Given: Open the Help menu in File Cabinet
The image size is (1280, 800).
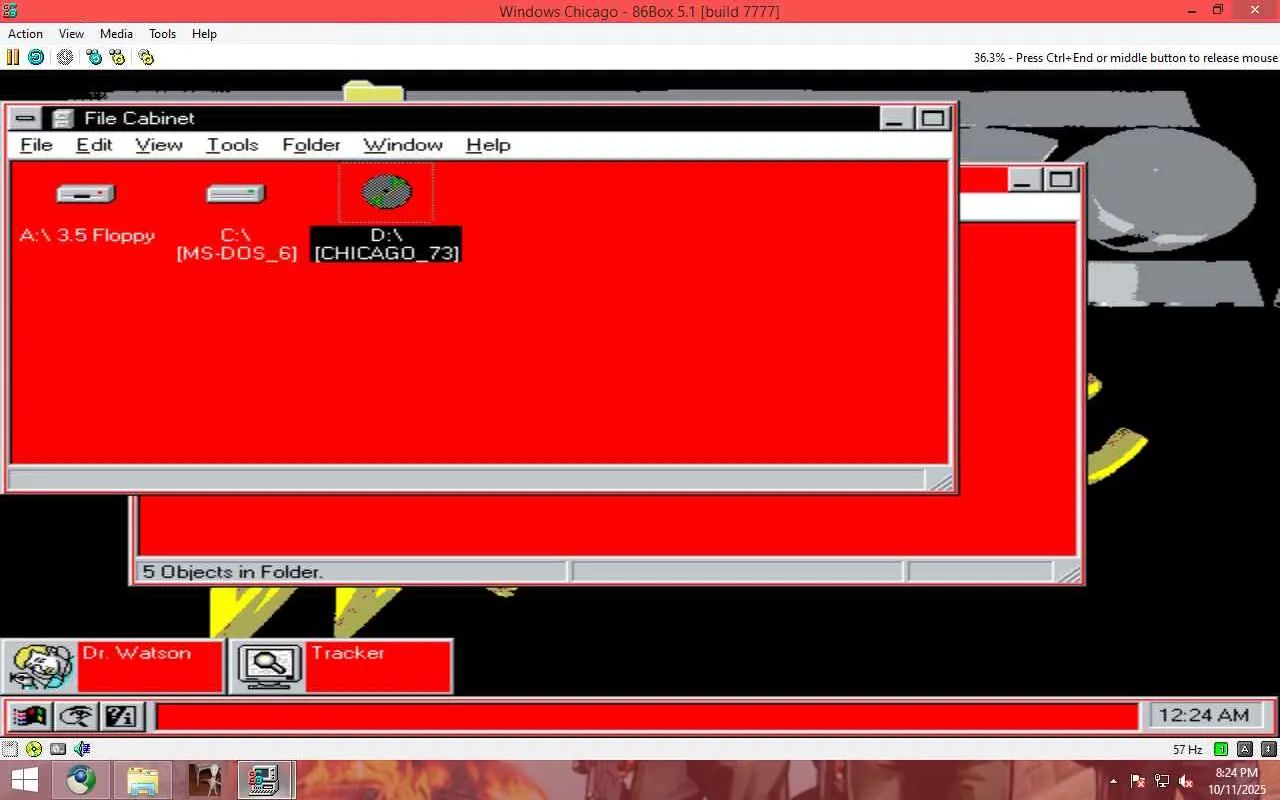Looking at the screenshot, I should 488,145.
